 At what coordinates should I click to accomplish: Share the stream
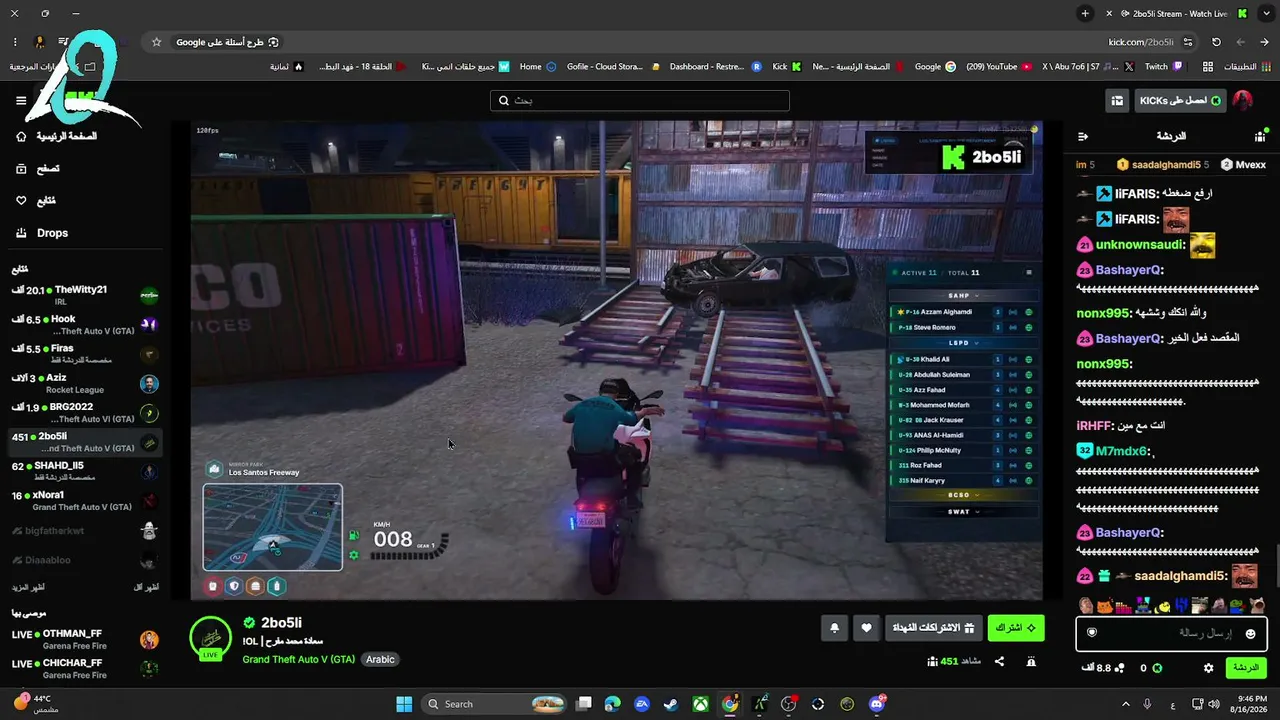coord(999,661)
